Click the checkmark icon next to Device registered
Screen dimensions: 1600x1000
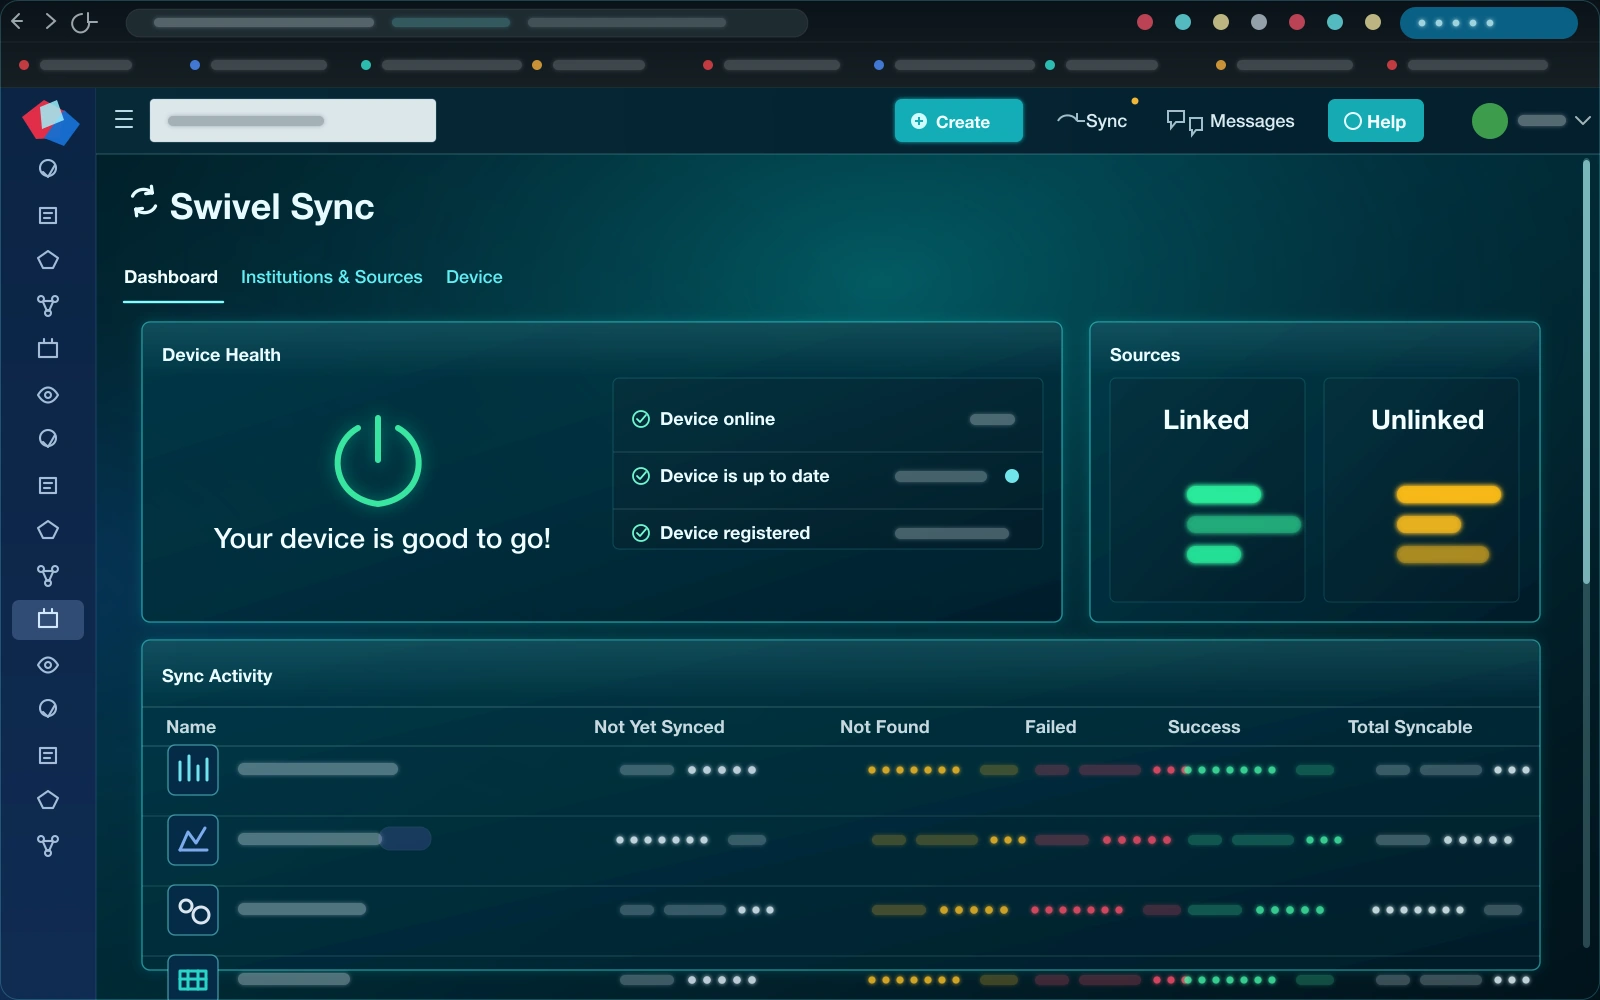coord(641,533)
